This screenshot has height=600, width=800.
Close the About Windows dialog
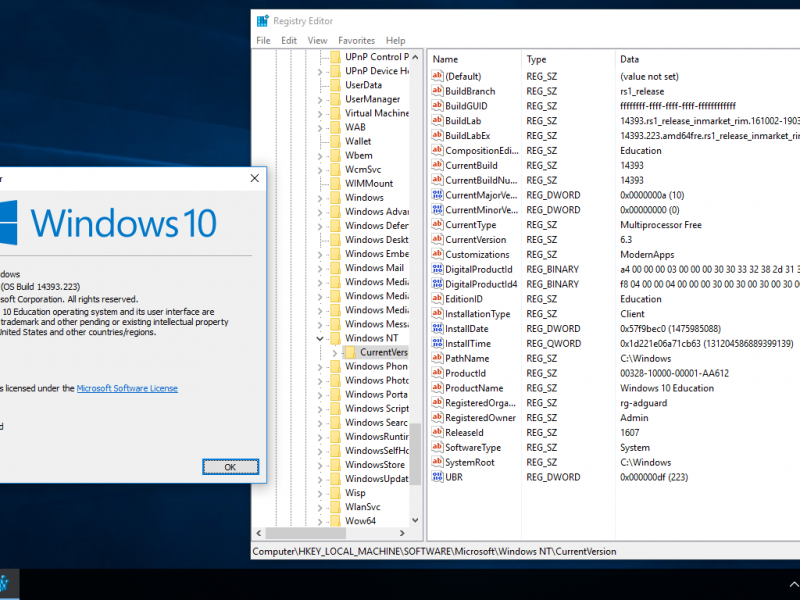(255, 178)
